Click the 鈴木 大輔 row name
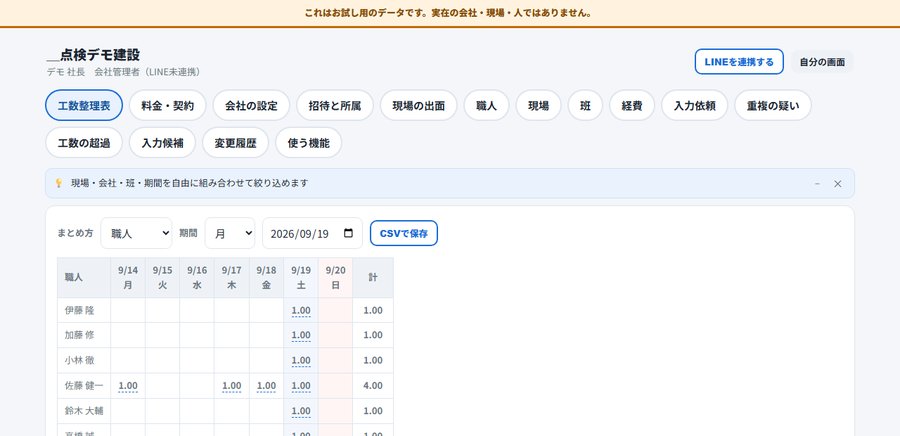Screen dimensions: 900x436 tap(84, 411)
